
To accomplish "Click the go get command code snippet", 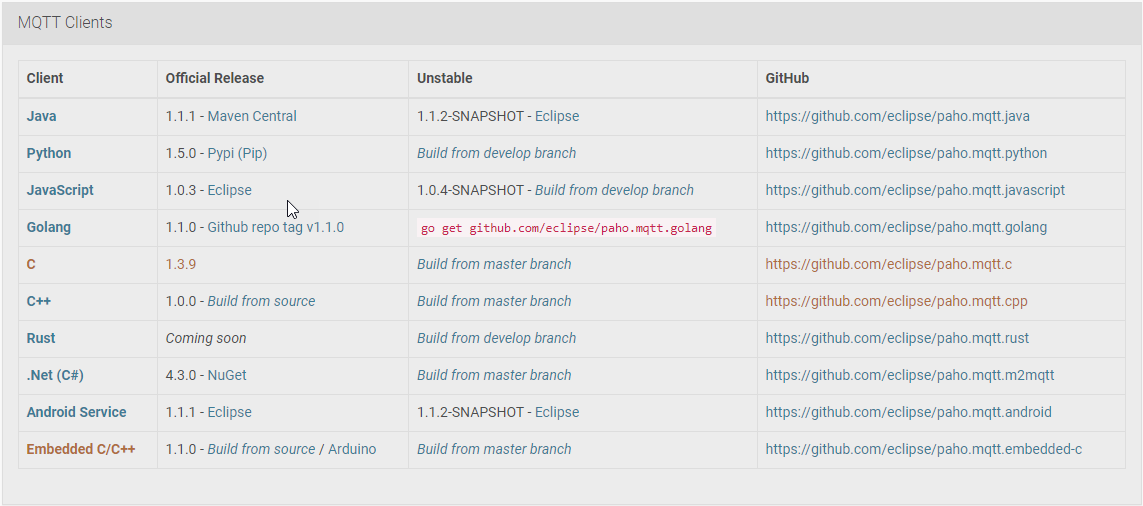I will tap(566, 228).
